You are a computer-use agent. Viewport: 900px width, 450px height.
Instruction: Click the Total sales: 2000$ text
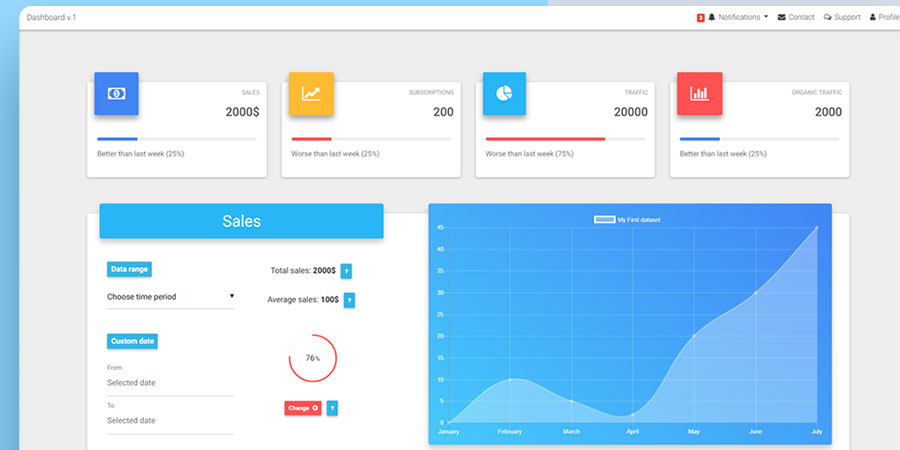(303, 270)
